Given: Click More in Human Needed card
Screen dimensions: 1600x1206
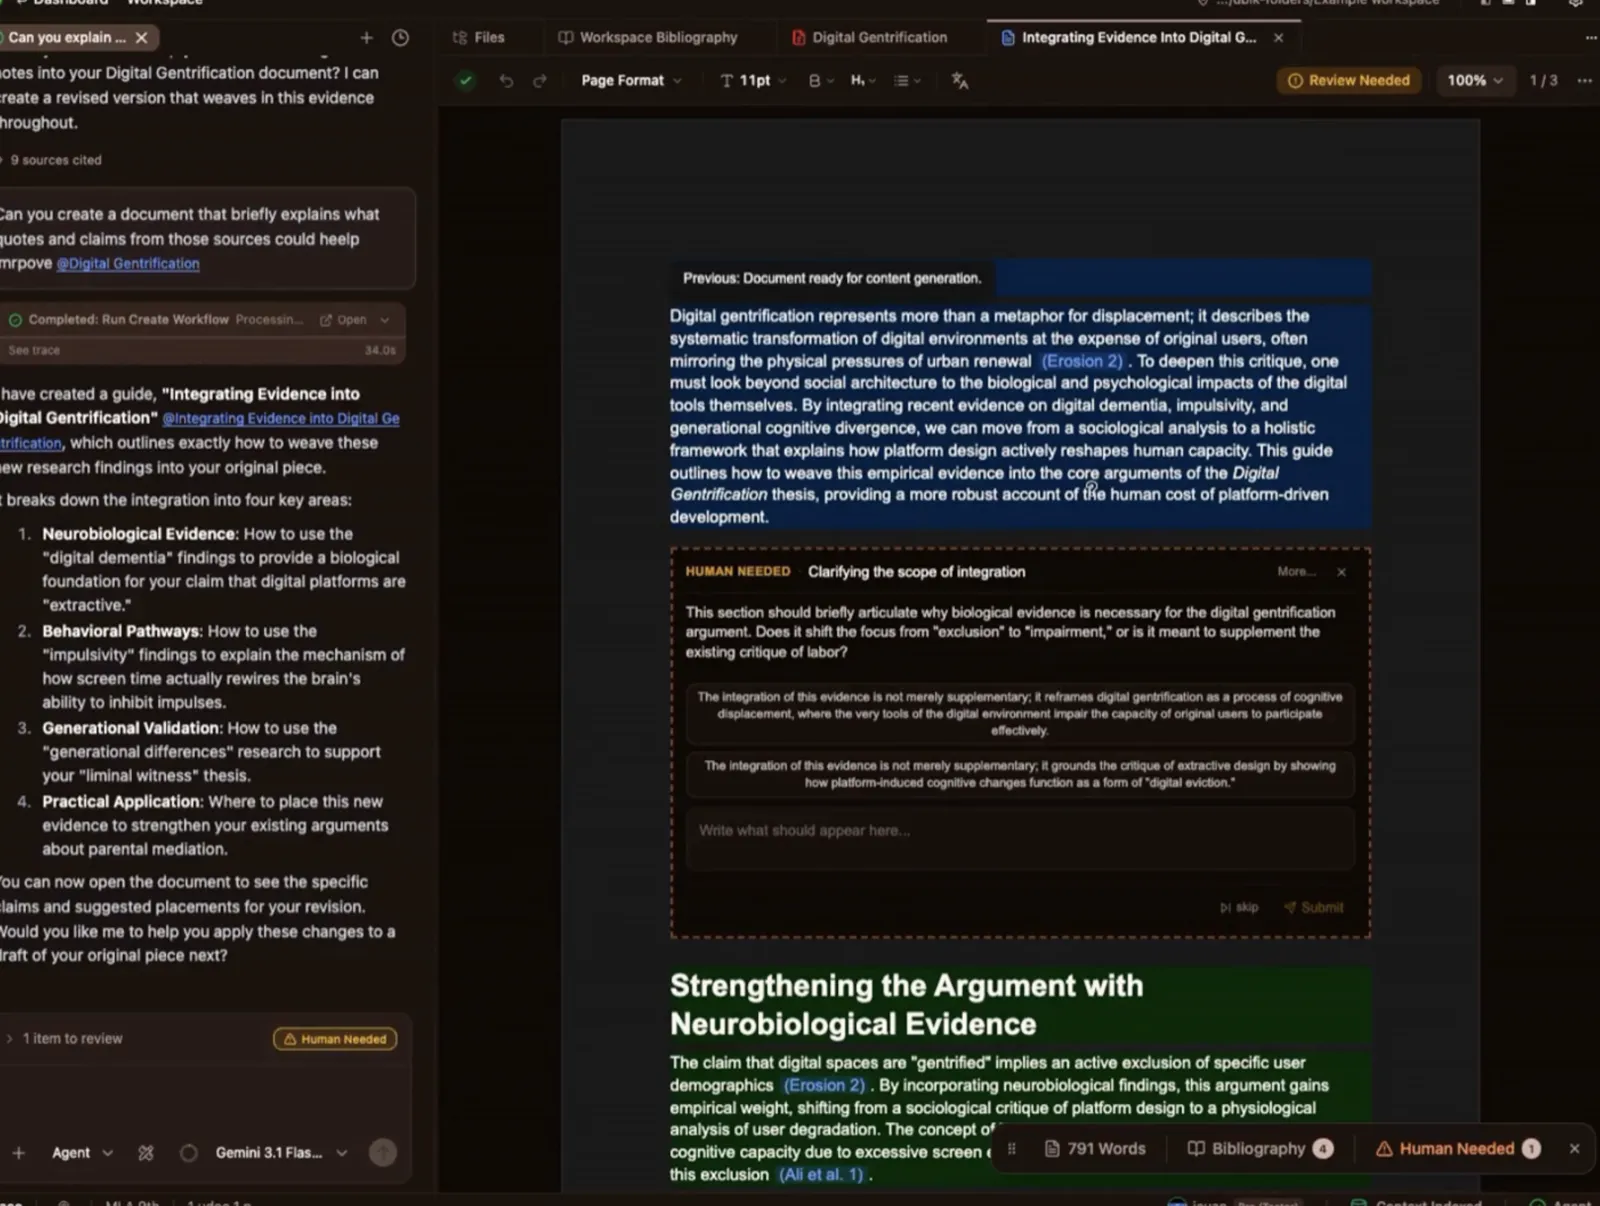Looking at the screenshot, I should click(1296, 572).
